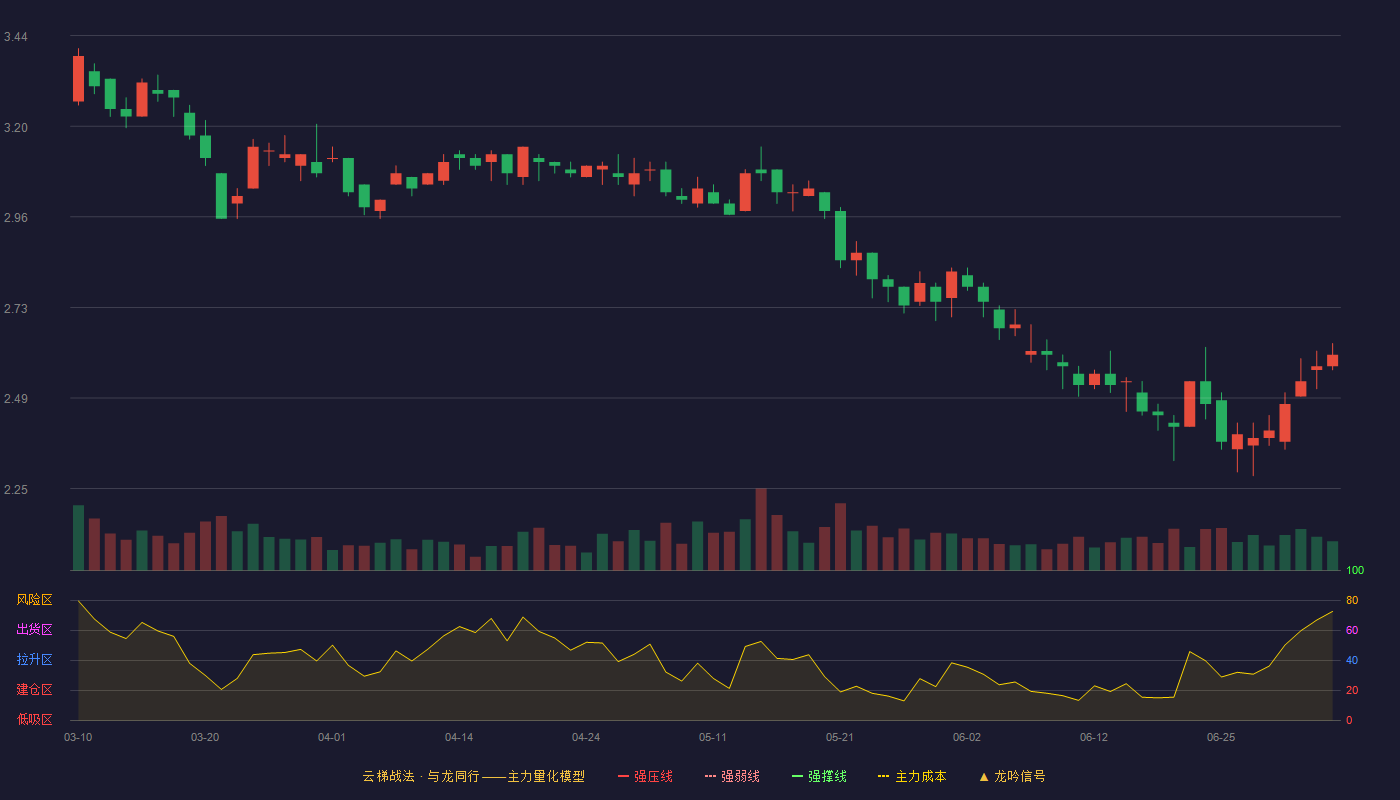1400x800 pixels.
Task: Click the pink dashed 强弱线 legend icon
Action: [x=710, y=776]
